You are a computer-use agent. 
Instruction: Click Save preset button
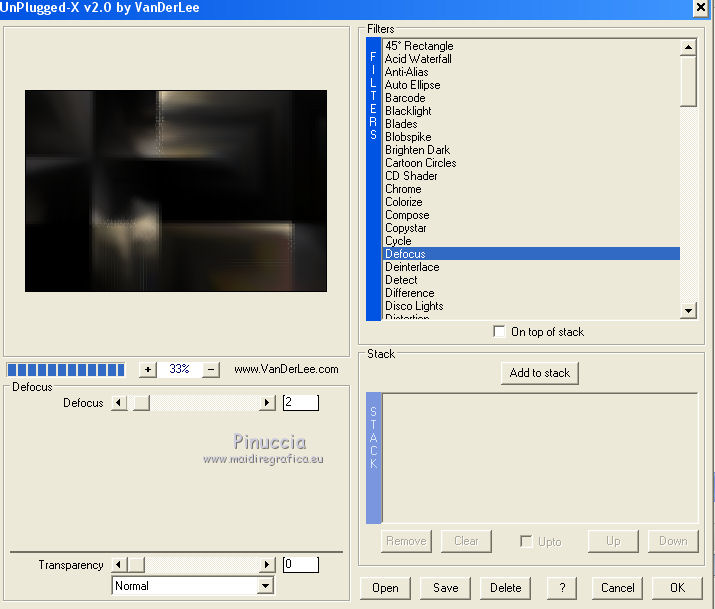[445, 588]
